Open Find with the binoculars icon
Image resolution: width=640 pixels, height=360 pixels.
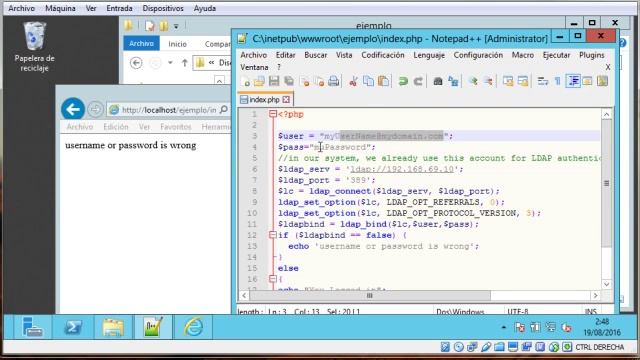[x=438, y=81]
